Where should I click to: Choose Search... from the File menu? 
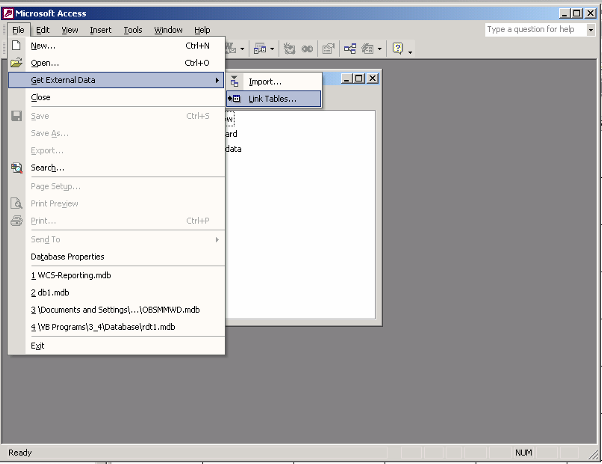[x=116, y=168]
